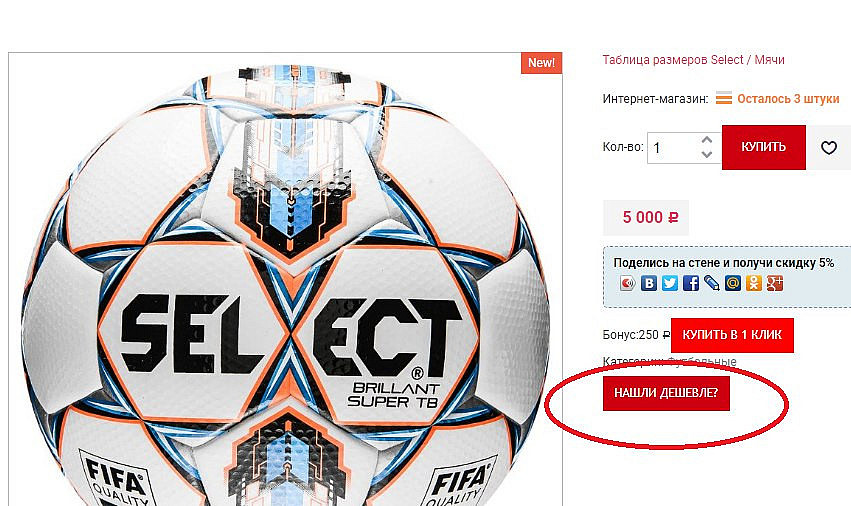Screen dimensions: 851x506
Task: Share on Google Plus
Action: pyautogui.click(x=775, y=283)
